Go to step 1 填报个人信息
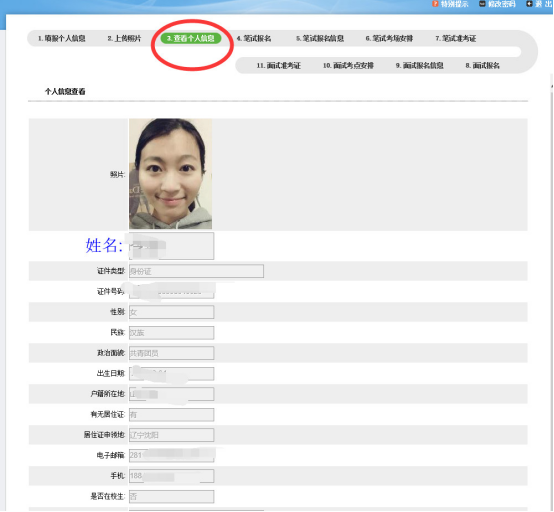Screen dimensions: 554x512 click(61, 38)
